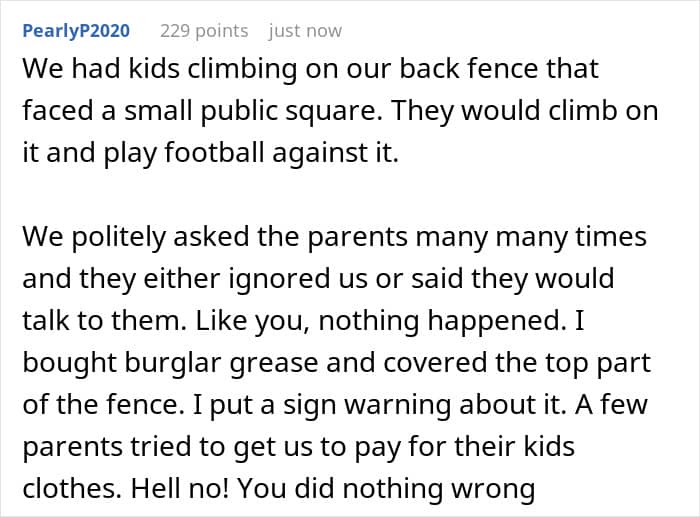Viewport: 700px width, 517px height.
Task: Click the 229 points score
Action: 204,31
